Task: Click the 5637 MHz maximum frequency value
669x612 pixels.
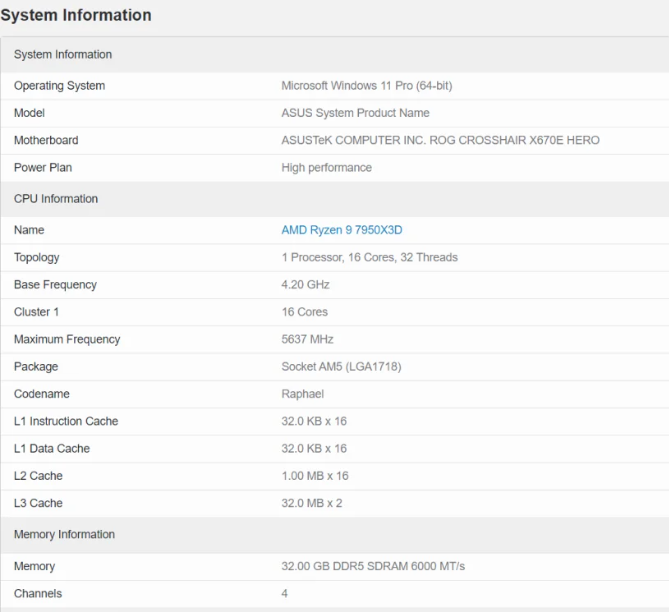Action: pyautogui.click(x=307, y=339)
